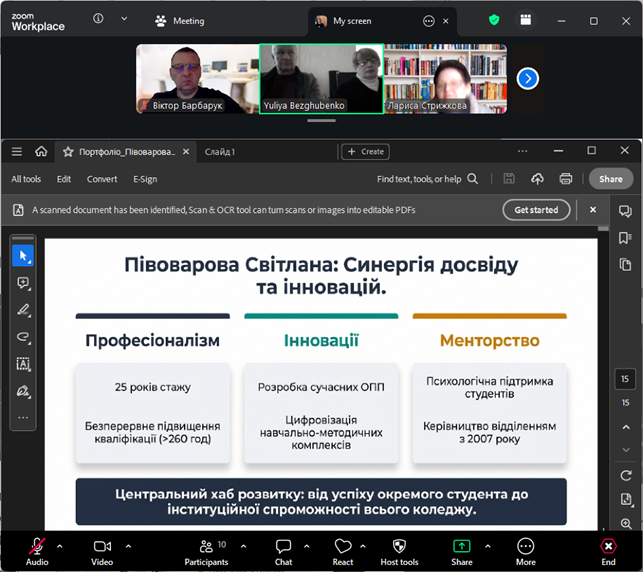The height and width of the screenshot is (572, 643).
Task: Open React emoji reactions
Action: coord(343,551)
